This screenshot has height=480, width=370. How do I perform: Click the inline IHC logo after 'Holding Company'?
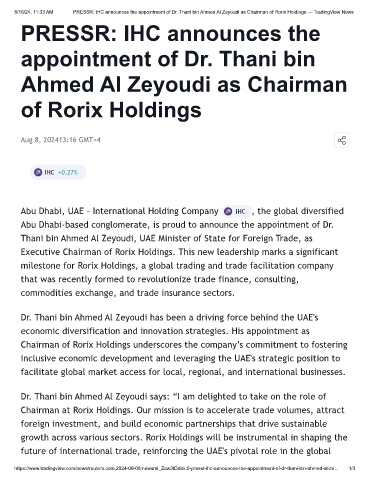coord(228,211)
